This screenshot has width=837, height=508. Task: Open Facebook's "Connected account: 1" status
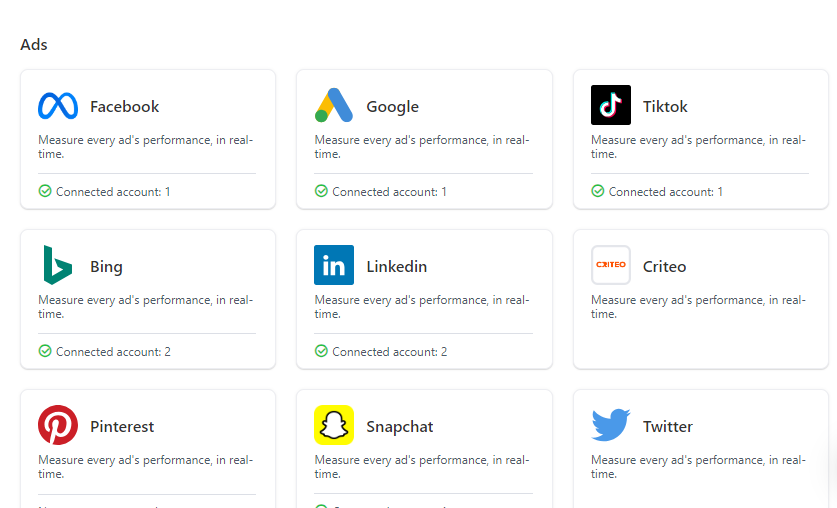[x=113, y=192]
